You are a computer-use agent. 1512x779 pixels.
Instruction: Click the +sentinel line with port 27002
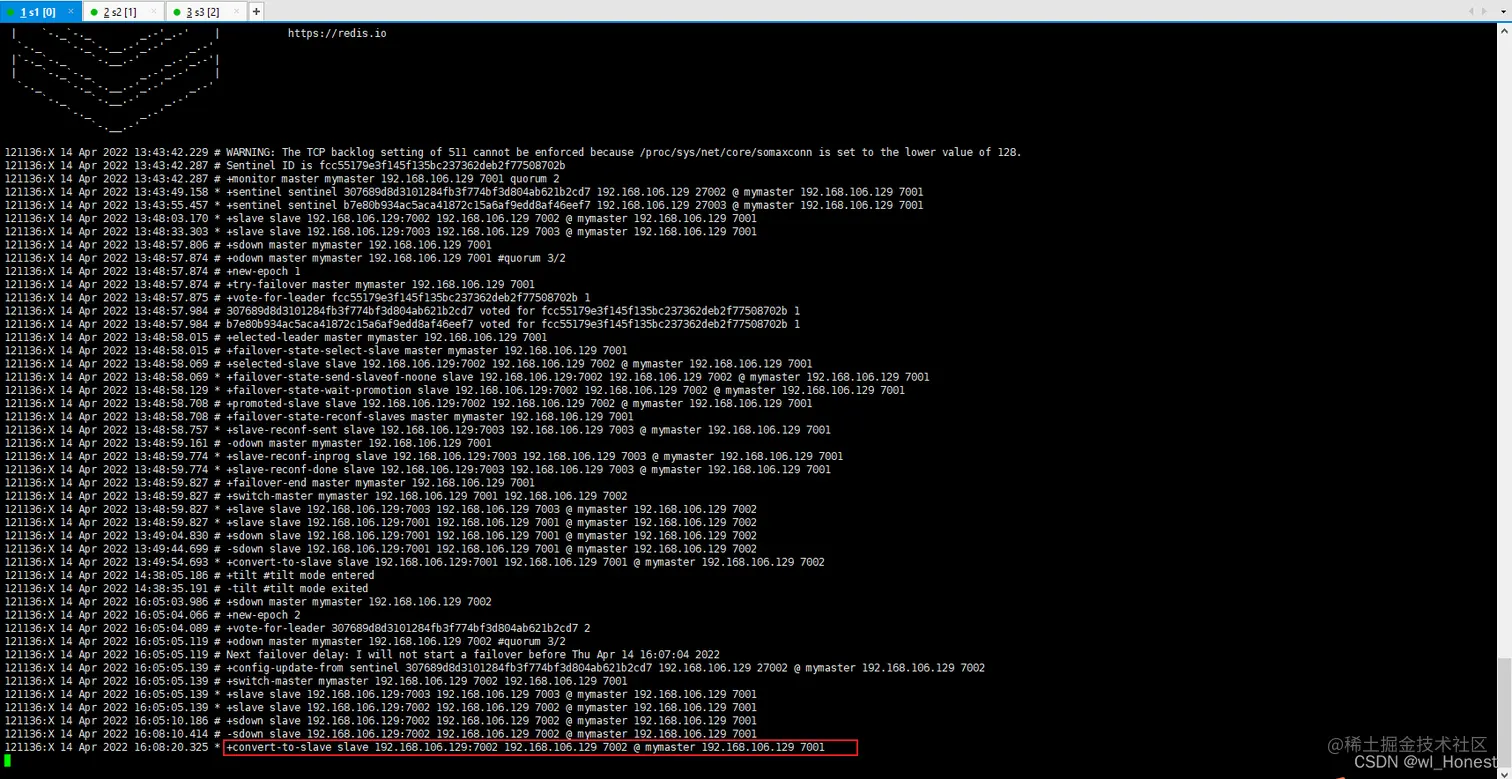pos(464,192)
